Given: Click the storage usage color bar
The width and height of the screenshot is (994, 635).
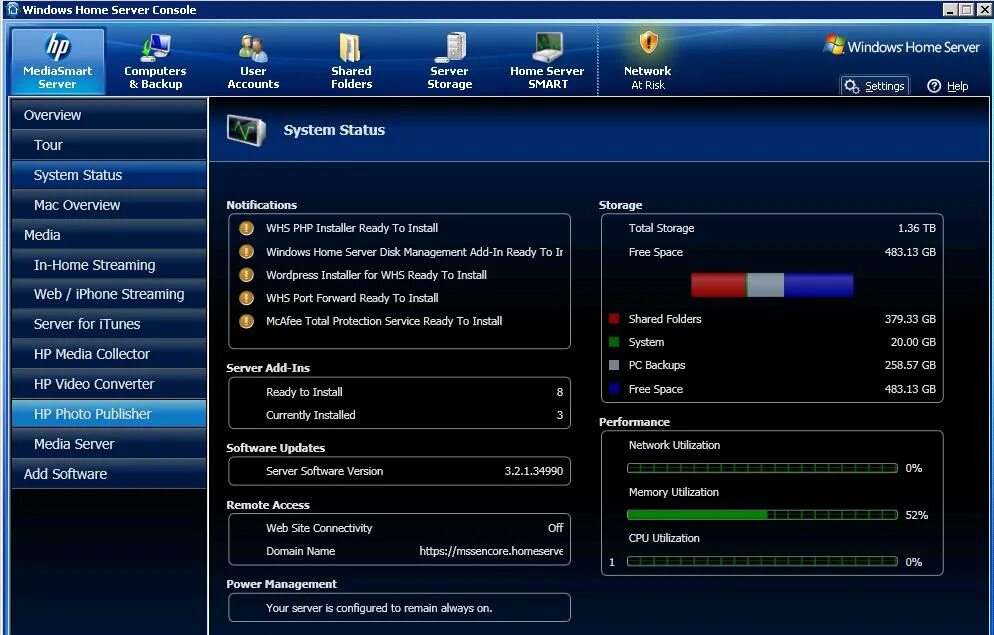Looking at the screenshot, I should pyautogui.click(x=772, y=285).
